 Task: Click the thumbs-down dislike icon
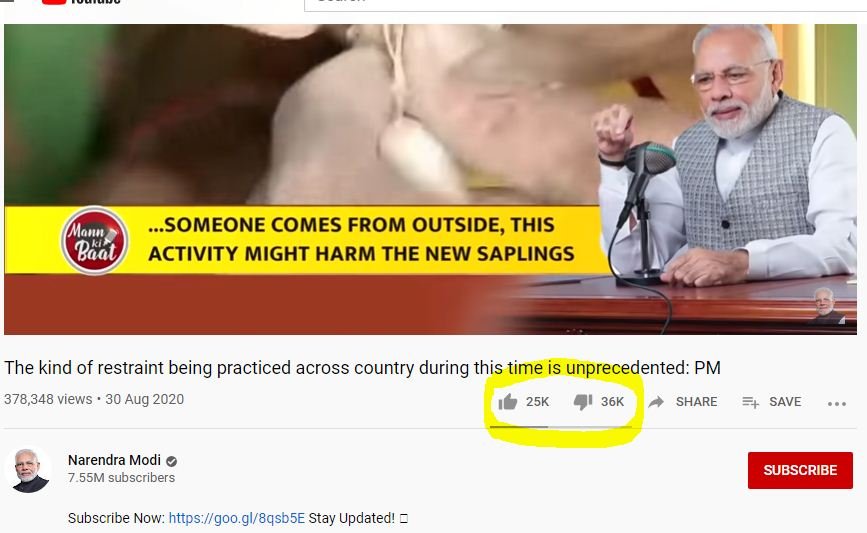click(x=583, y=402)
